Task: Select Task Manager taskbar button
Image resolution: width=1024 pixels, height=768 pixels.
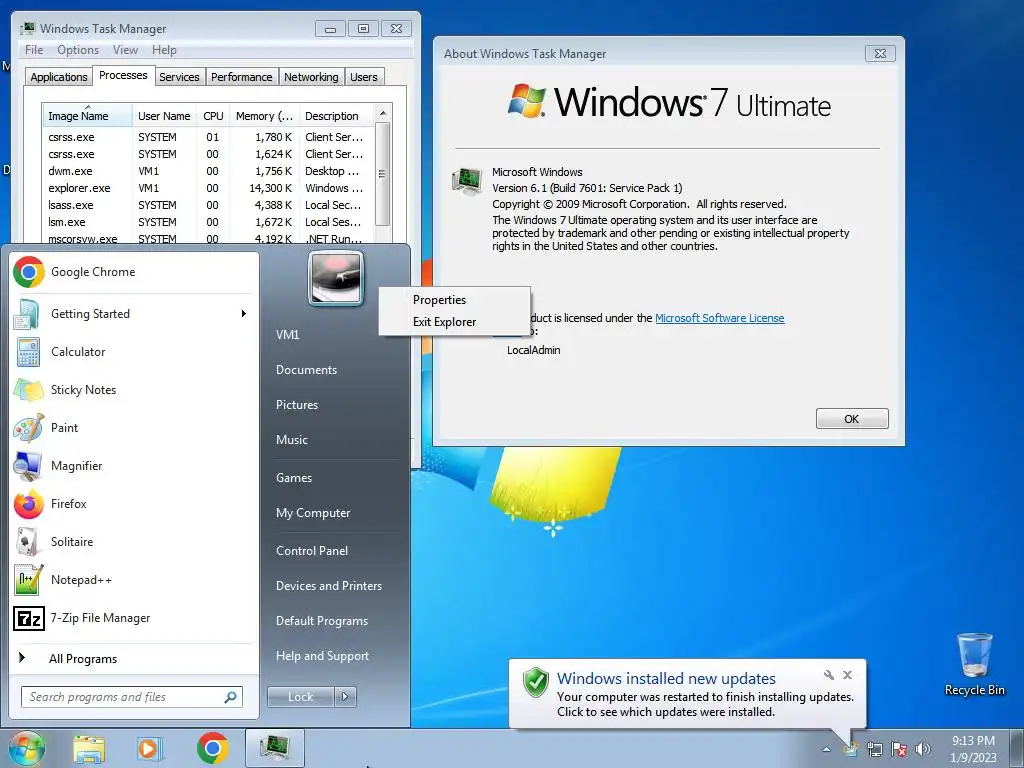Action: [x=275, y=748]
